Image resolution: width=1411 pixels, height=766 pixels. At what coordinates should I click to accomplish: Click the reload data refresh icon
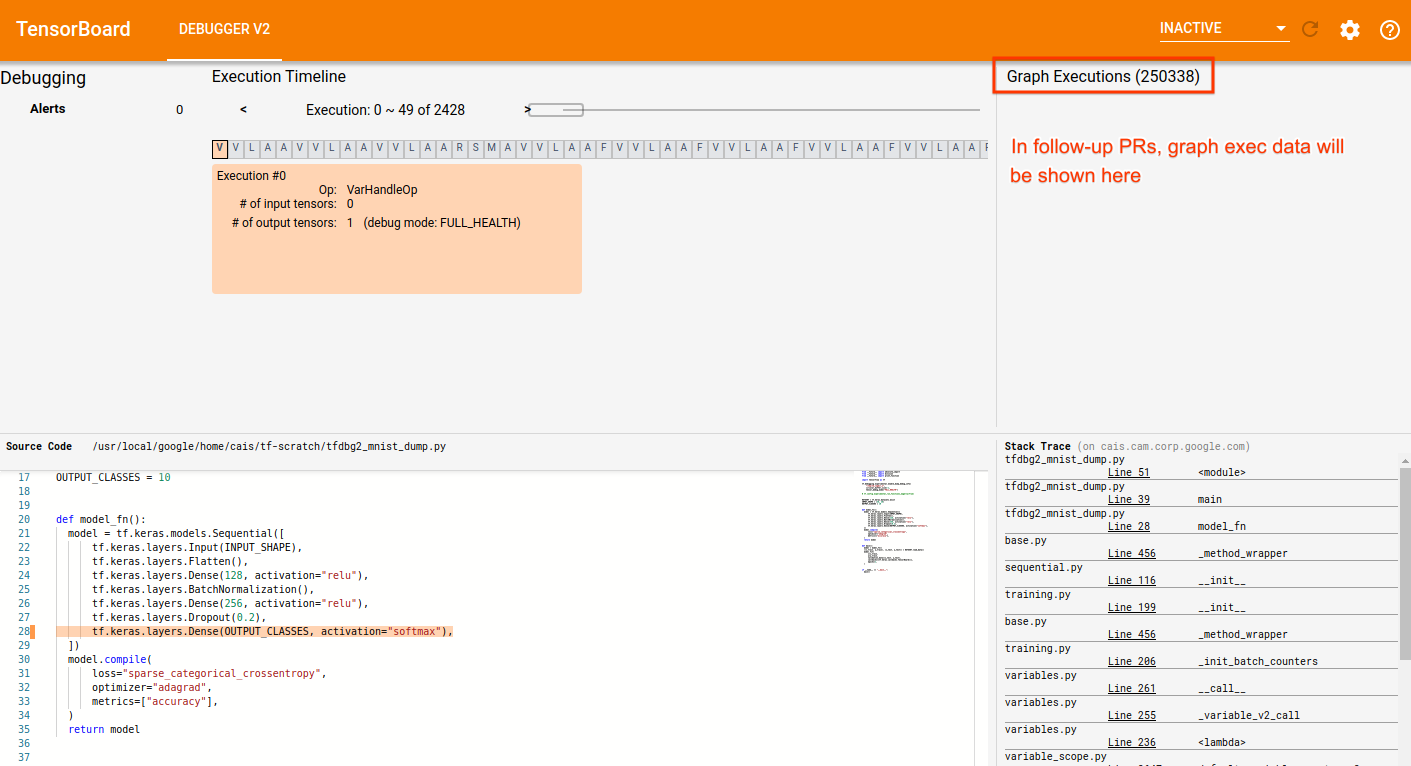pos(1310,29)
